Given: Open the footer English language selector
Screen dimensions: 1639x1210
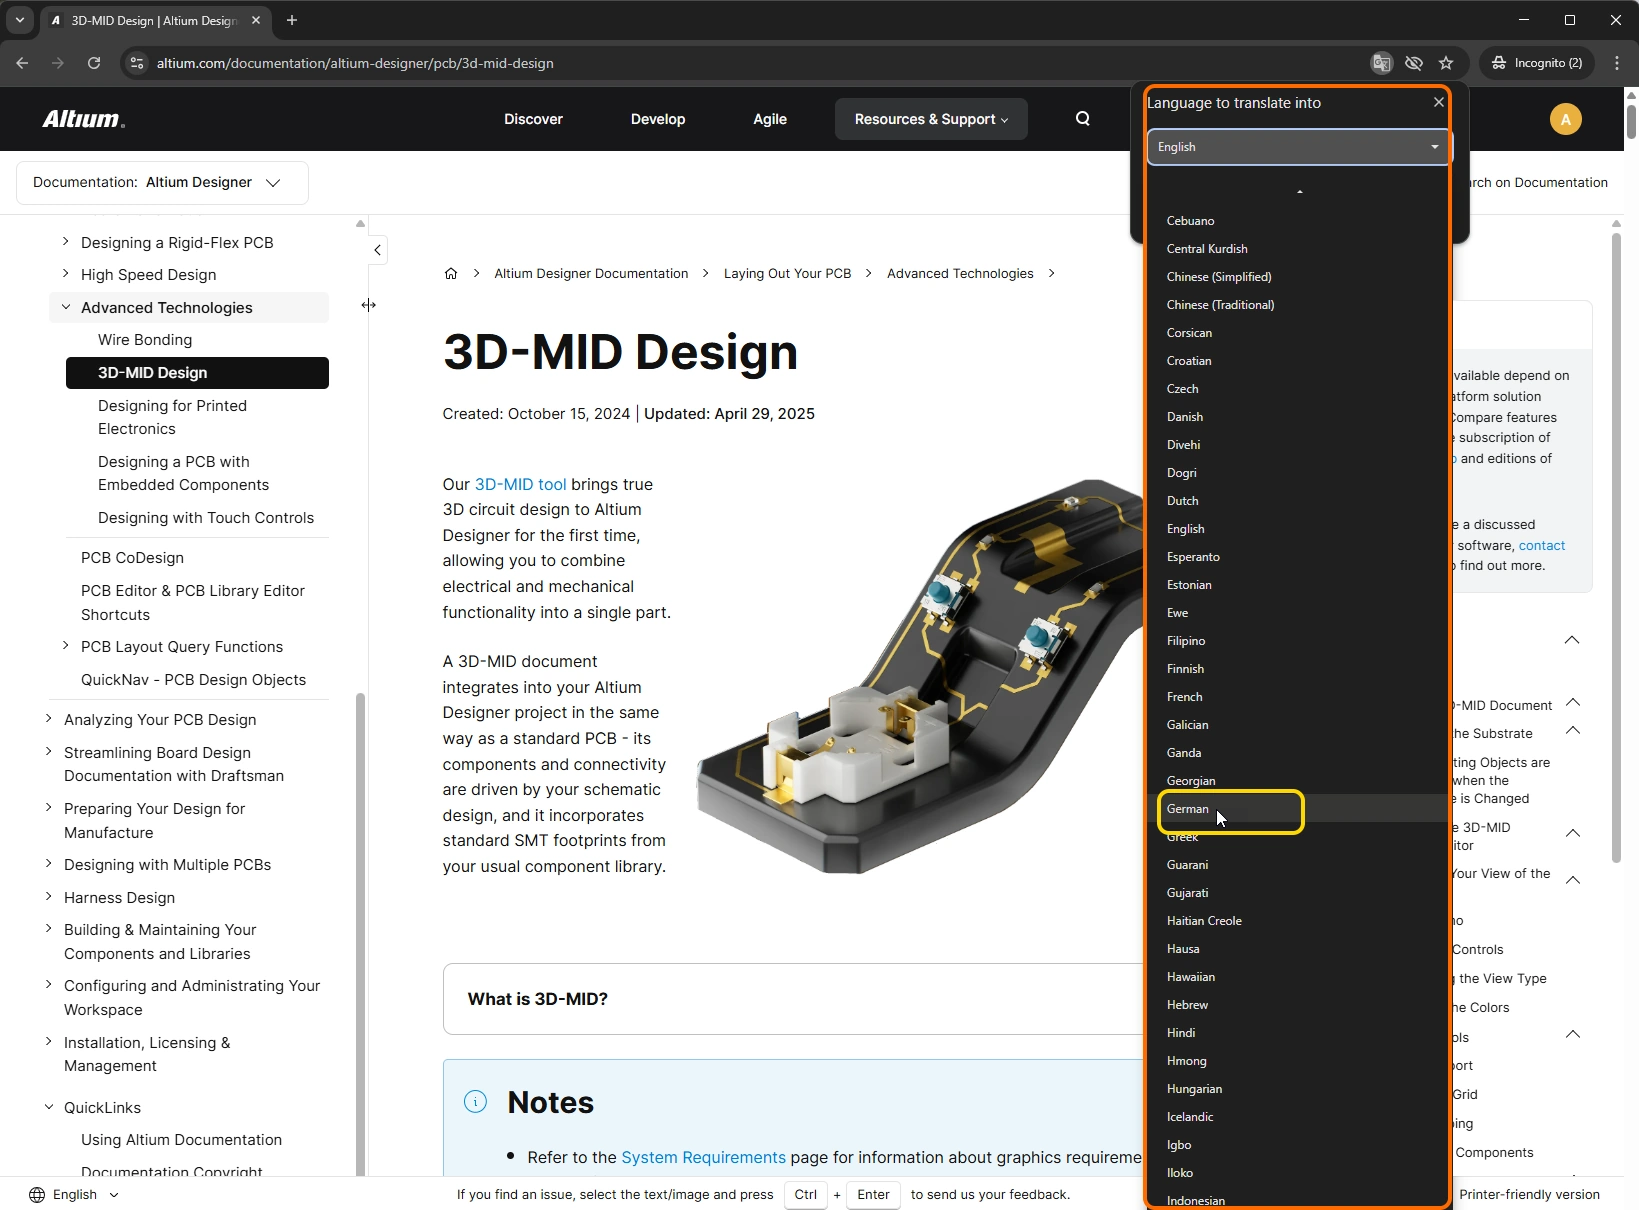Looking at the screenshot, I should [75, 1194].
